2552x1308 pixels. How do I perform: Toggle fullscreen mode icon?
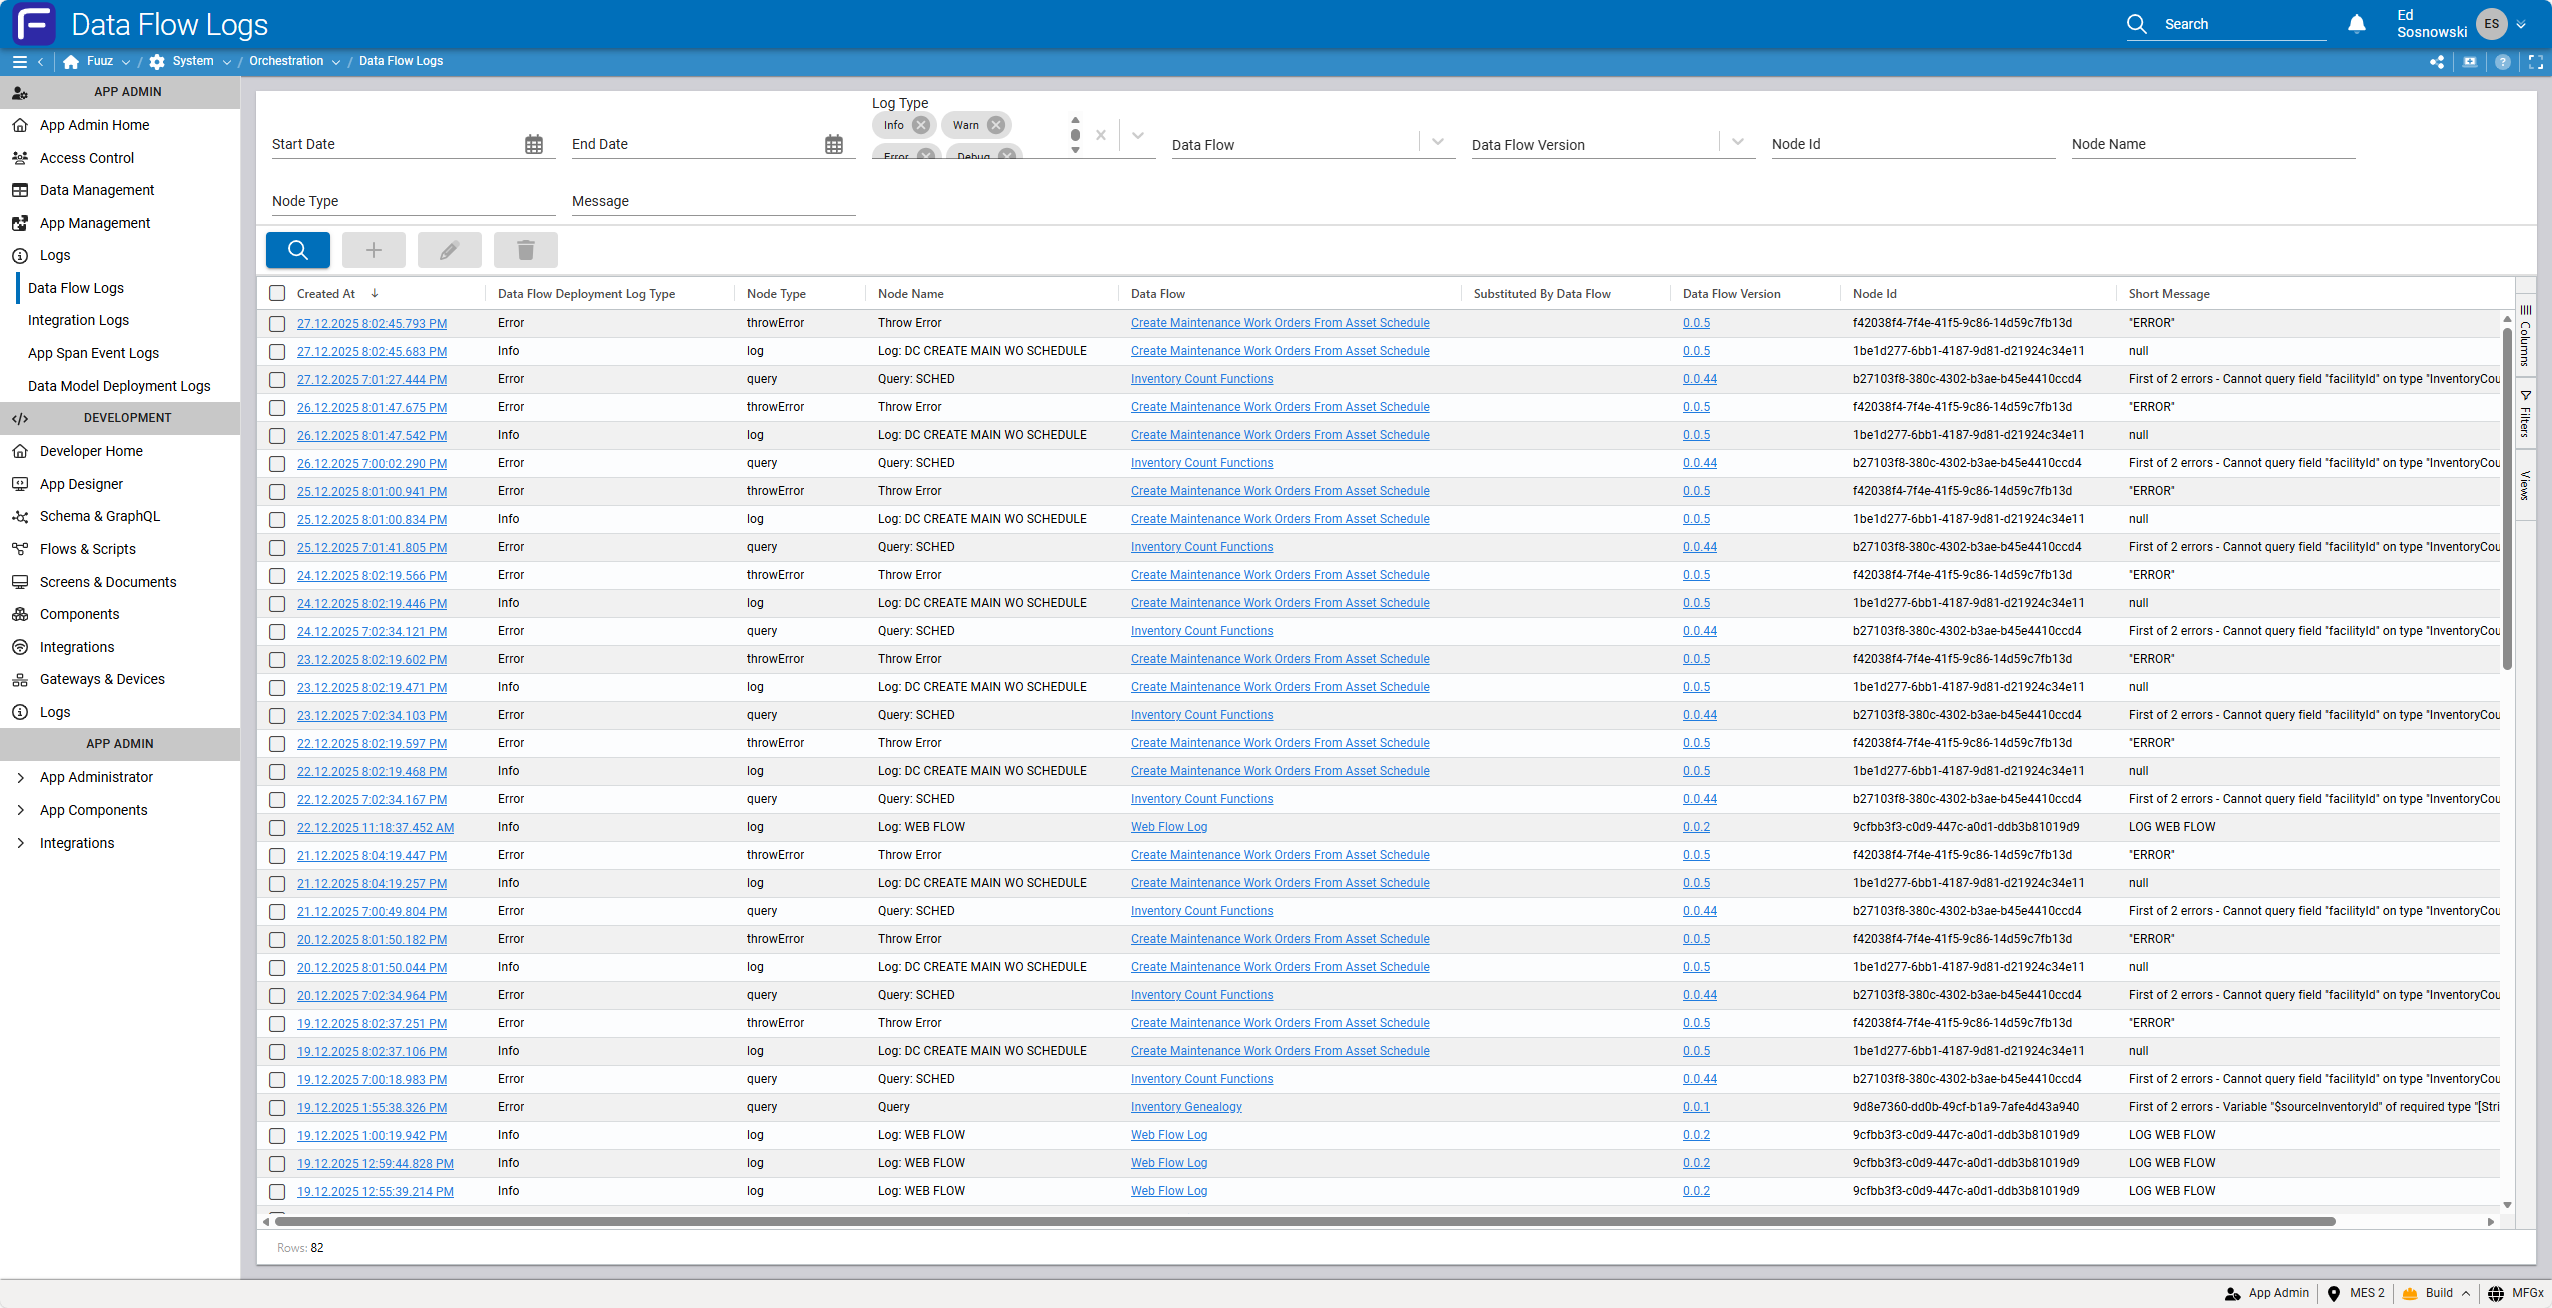2536,62
